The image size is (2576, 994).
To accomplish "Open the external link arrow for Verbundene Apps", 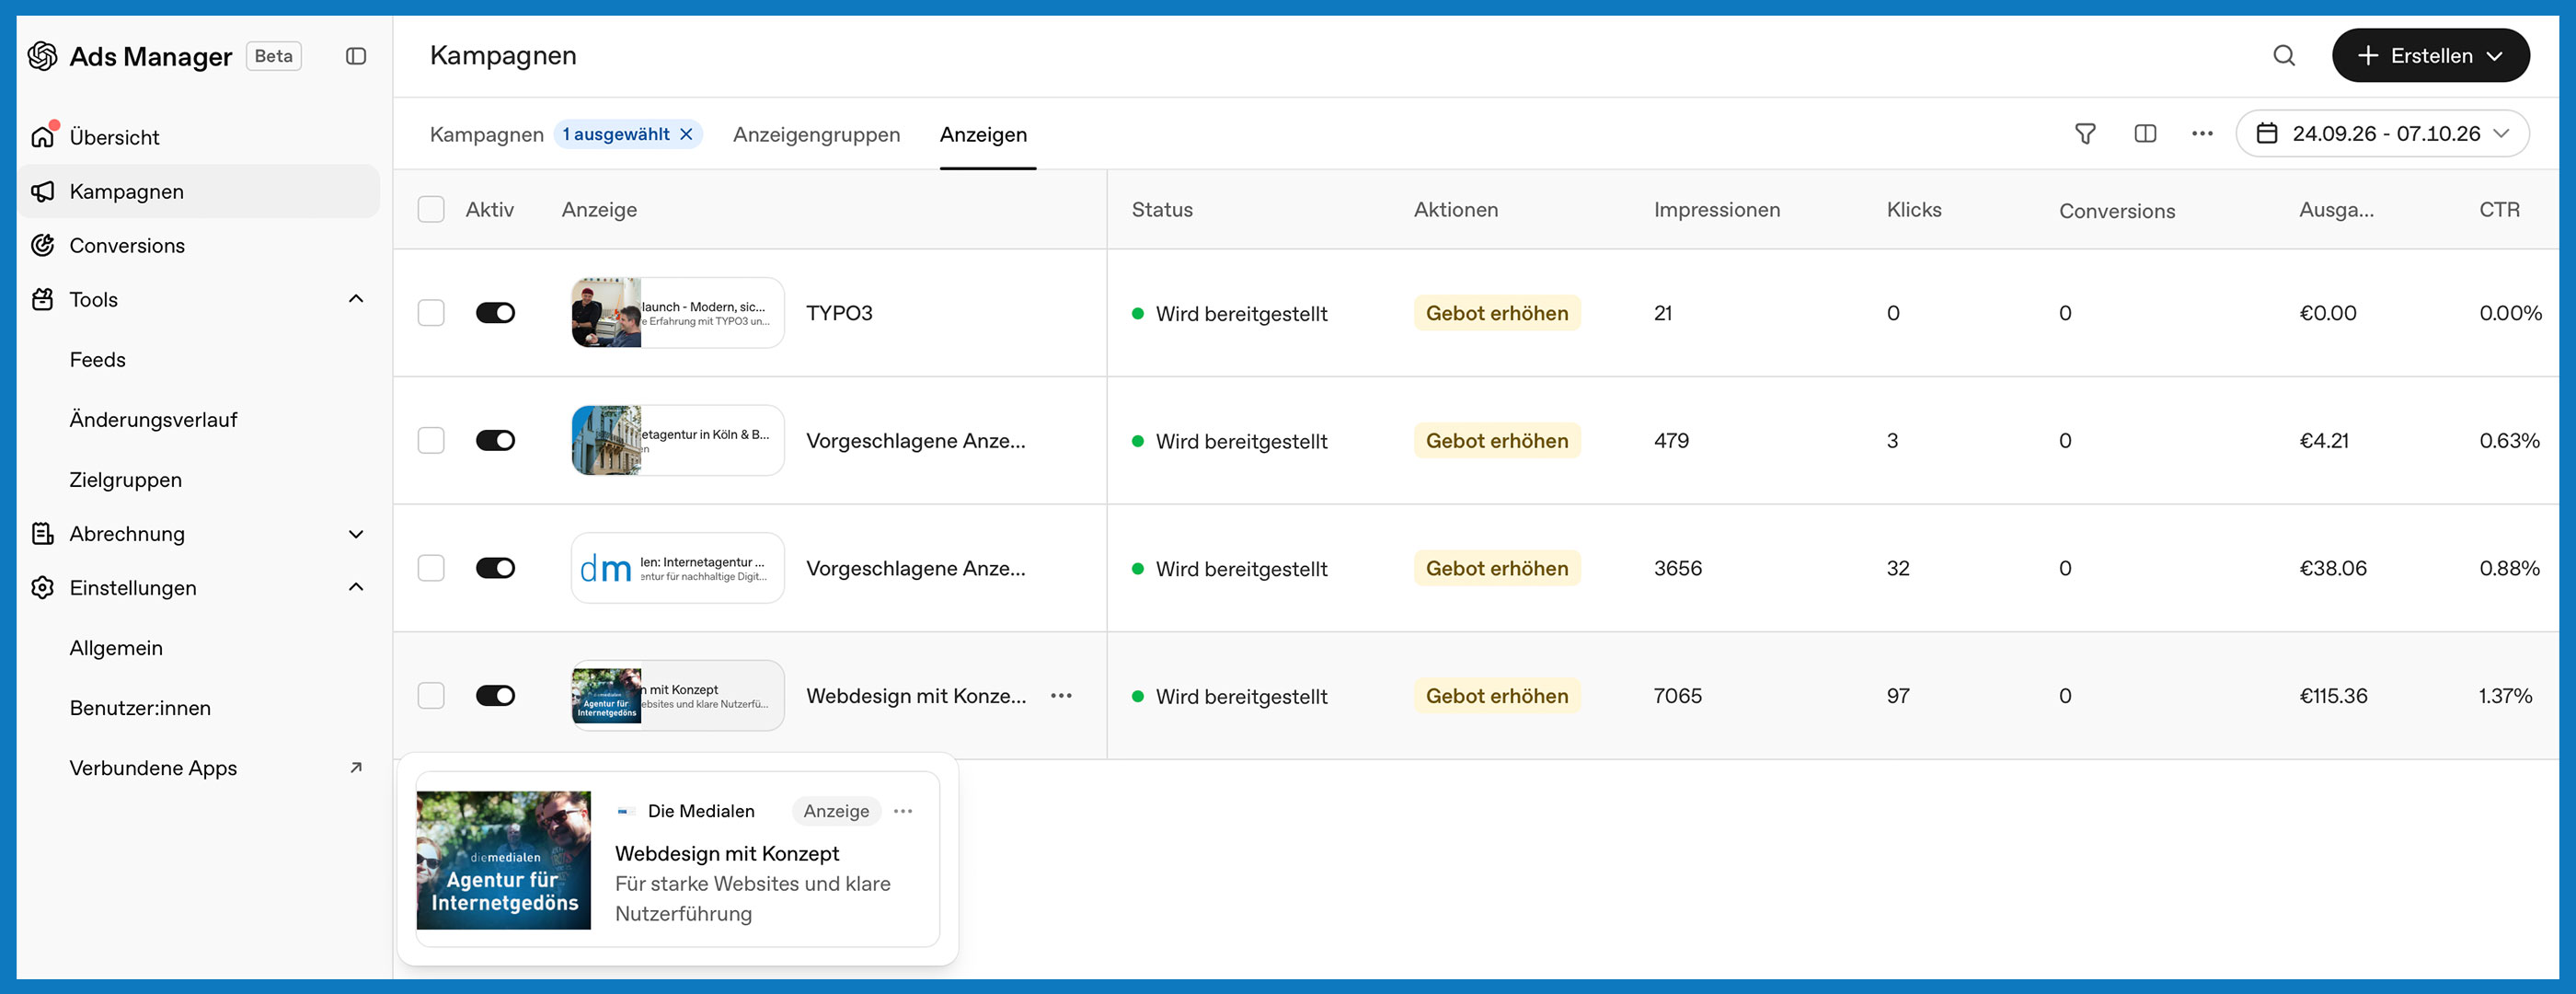I will [356, 768].
